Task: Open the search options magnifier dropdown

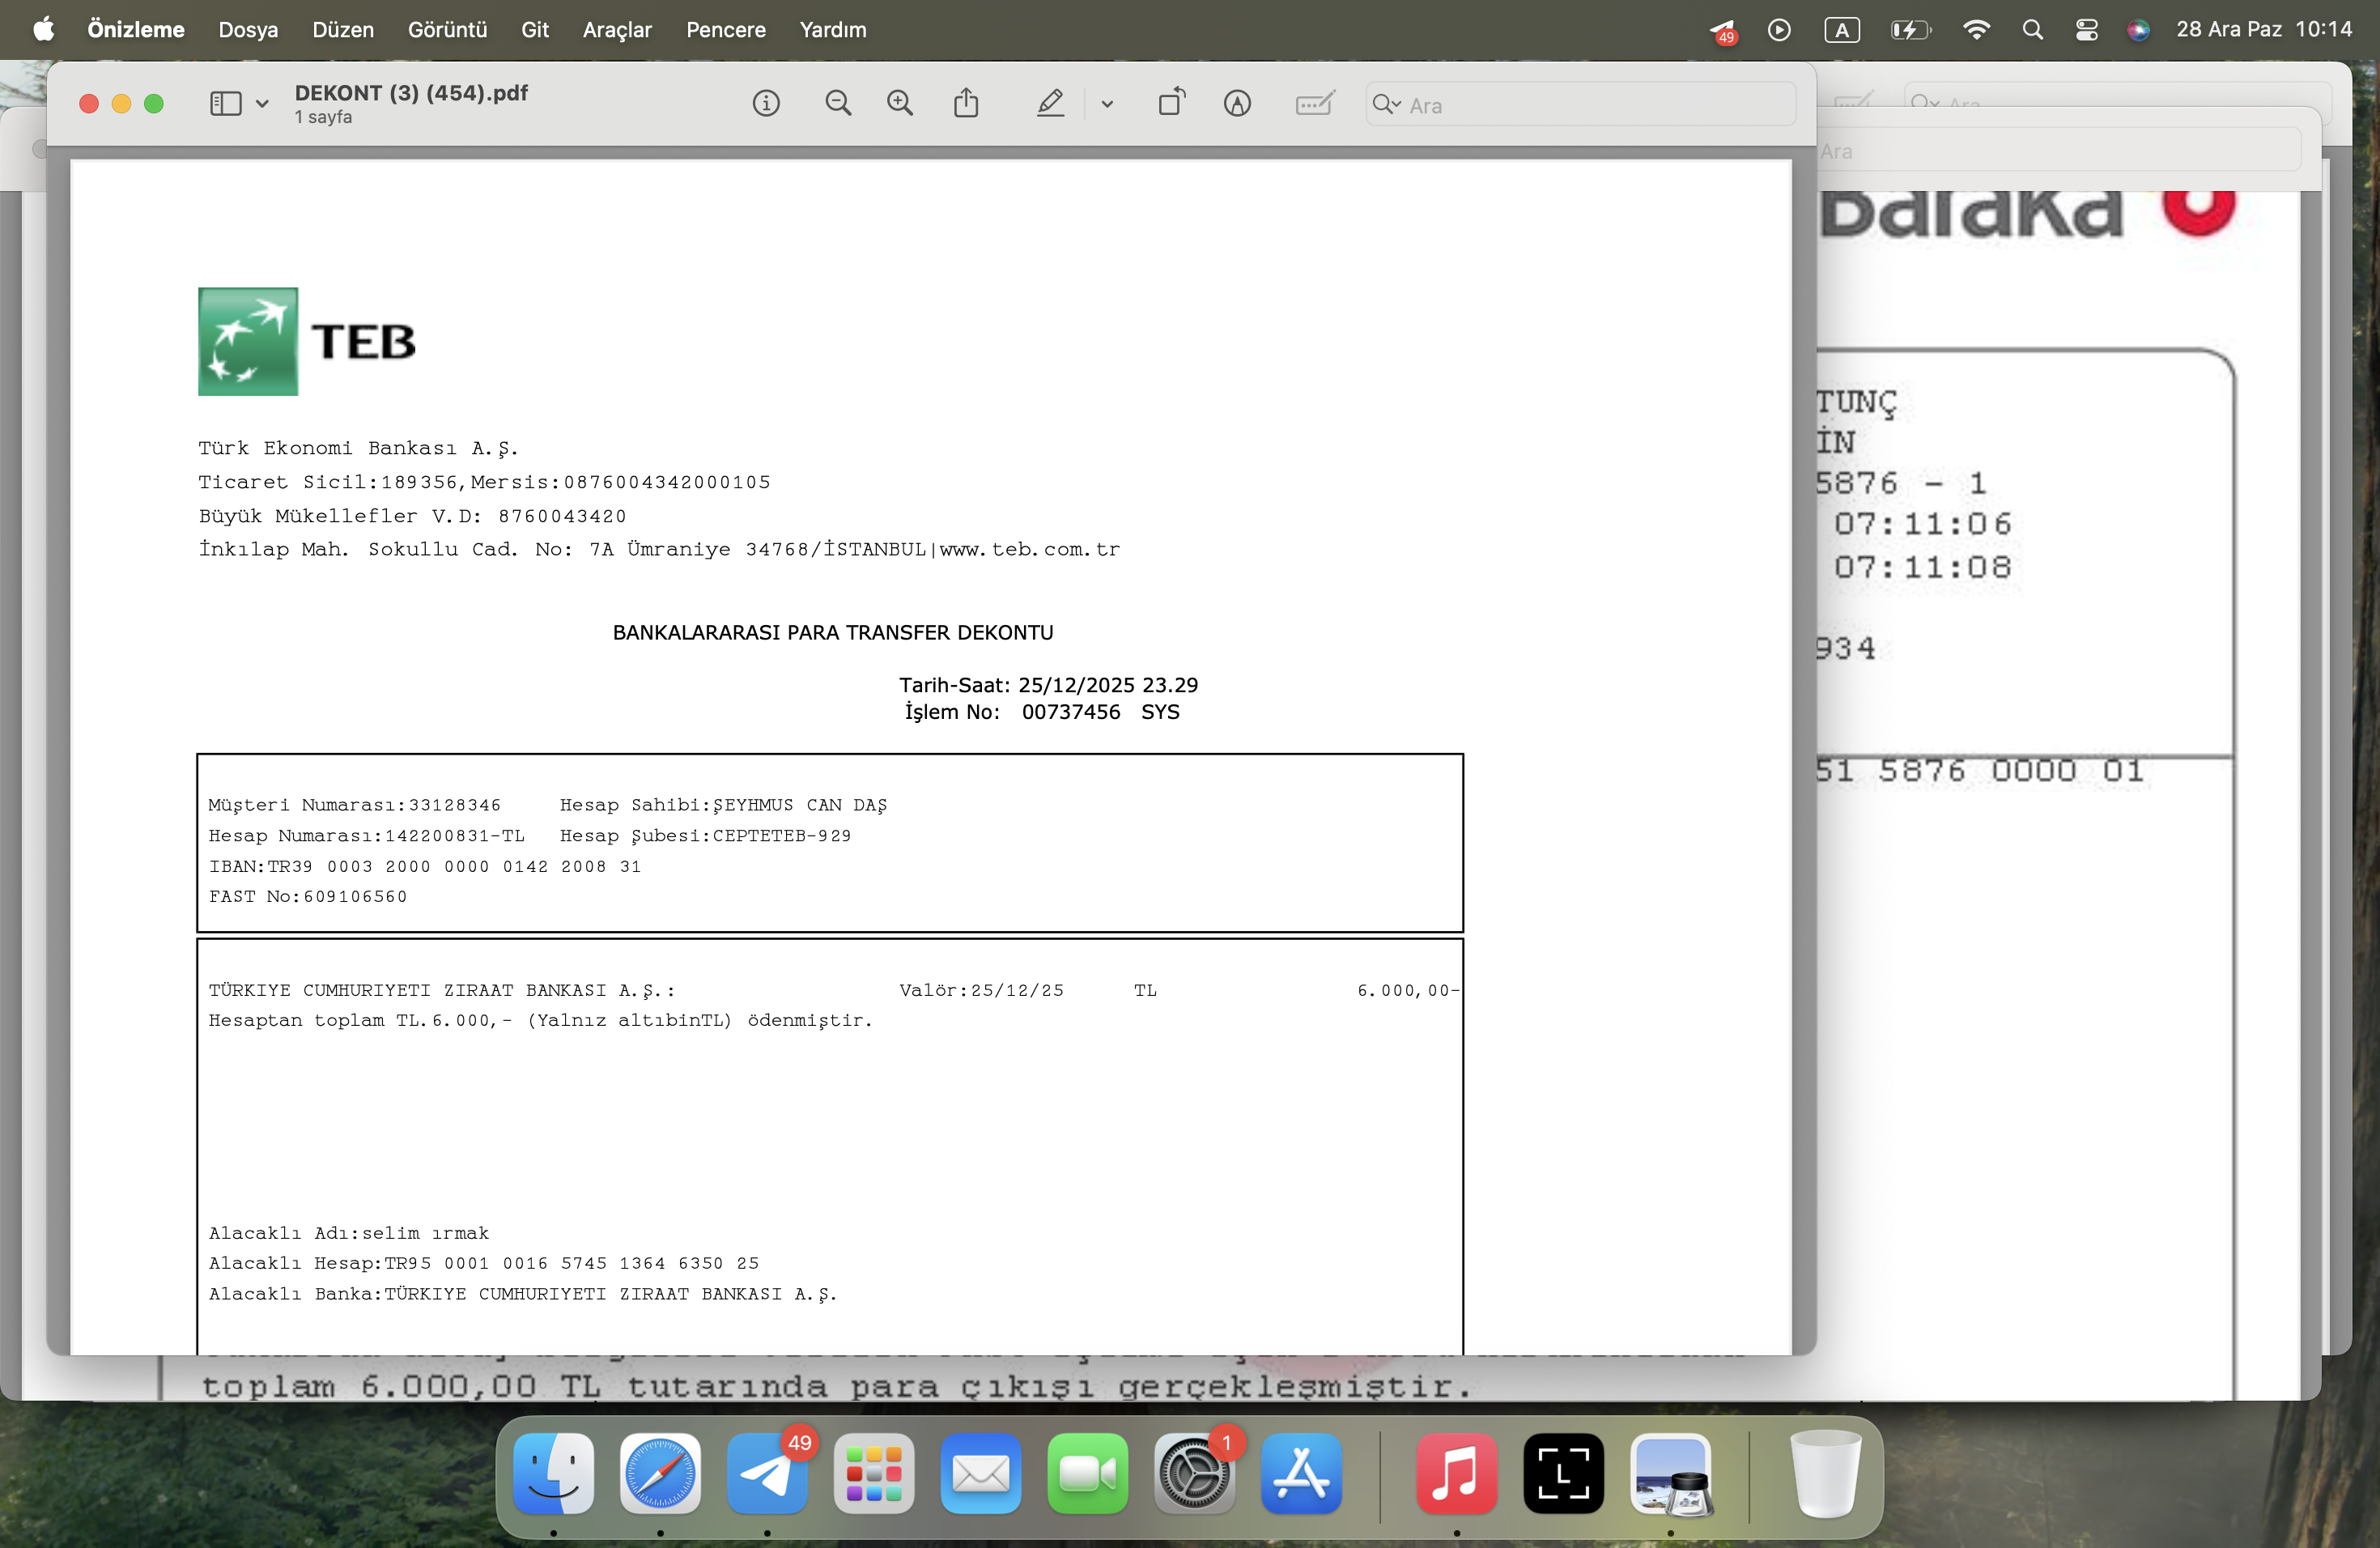Action: 1387,104
